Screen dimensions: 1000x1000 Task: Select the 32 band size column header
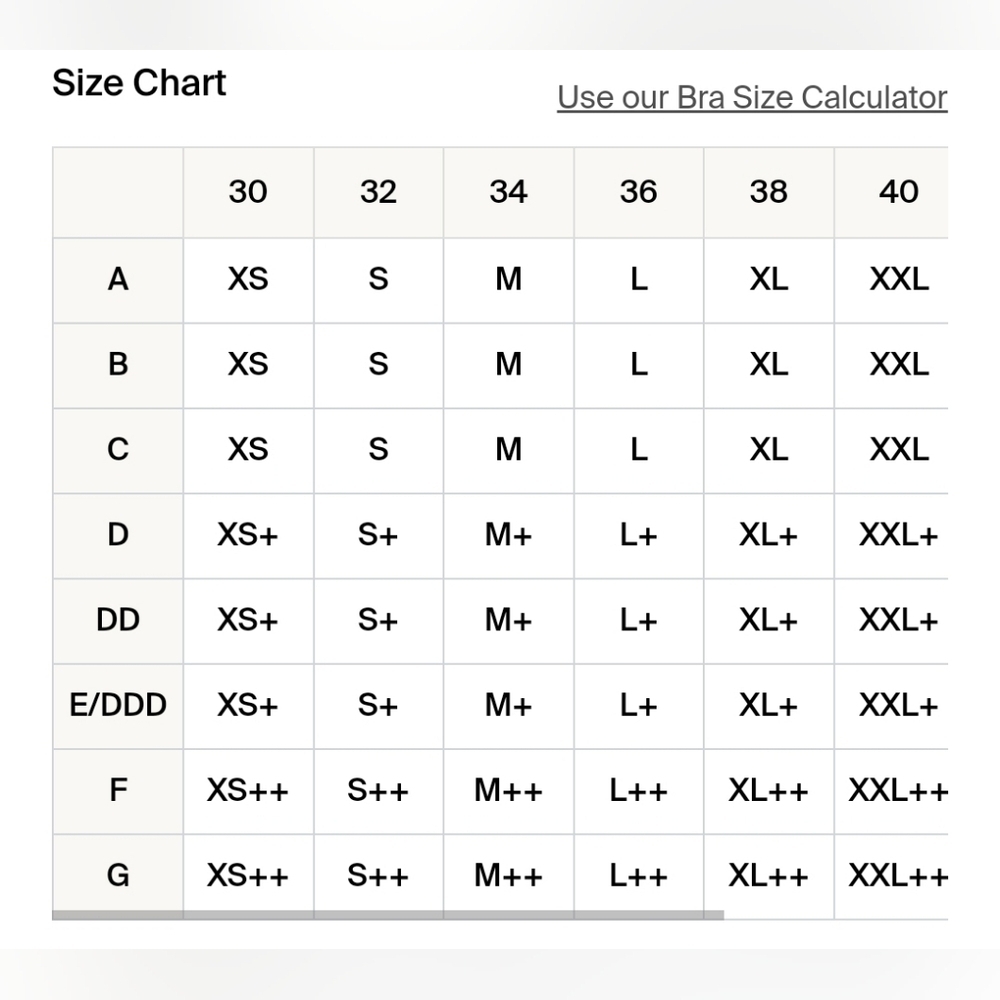pyautogui.click(x=378, y=192)
